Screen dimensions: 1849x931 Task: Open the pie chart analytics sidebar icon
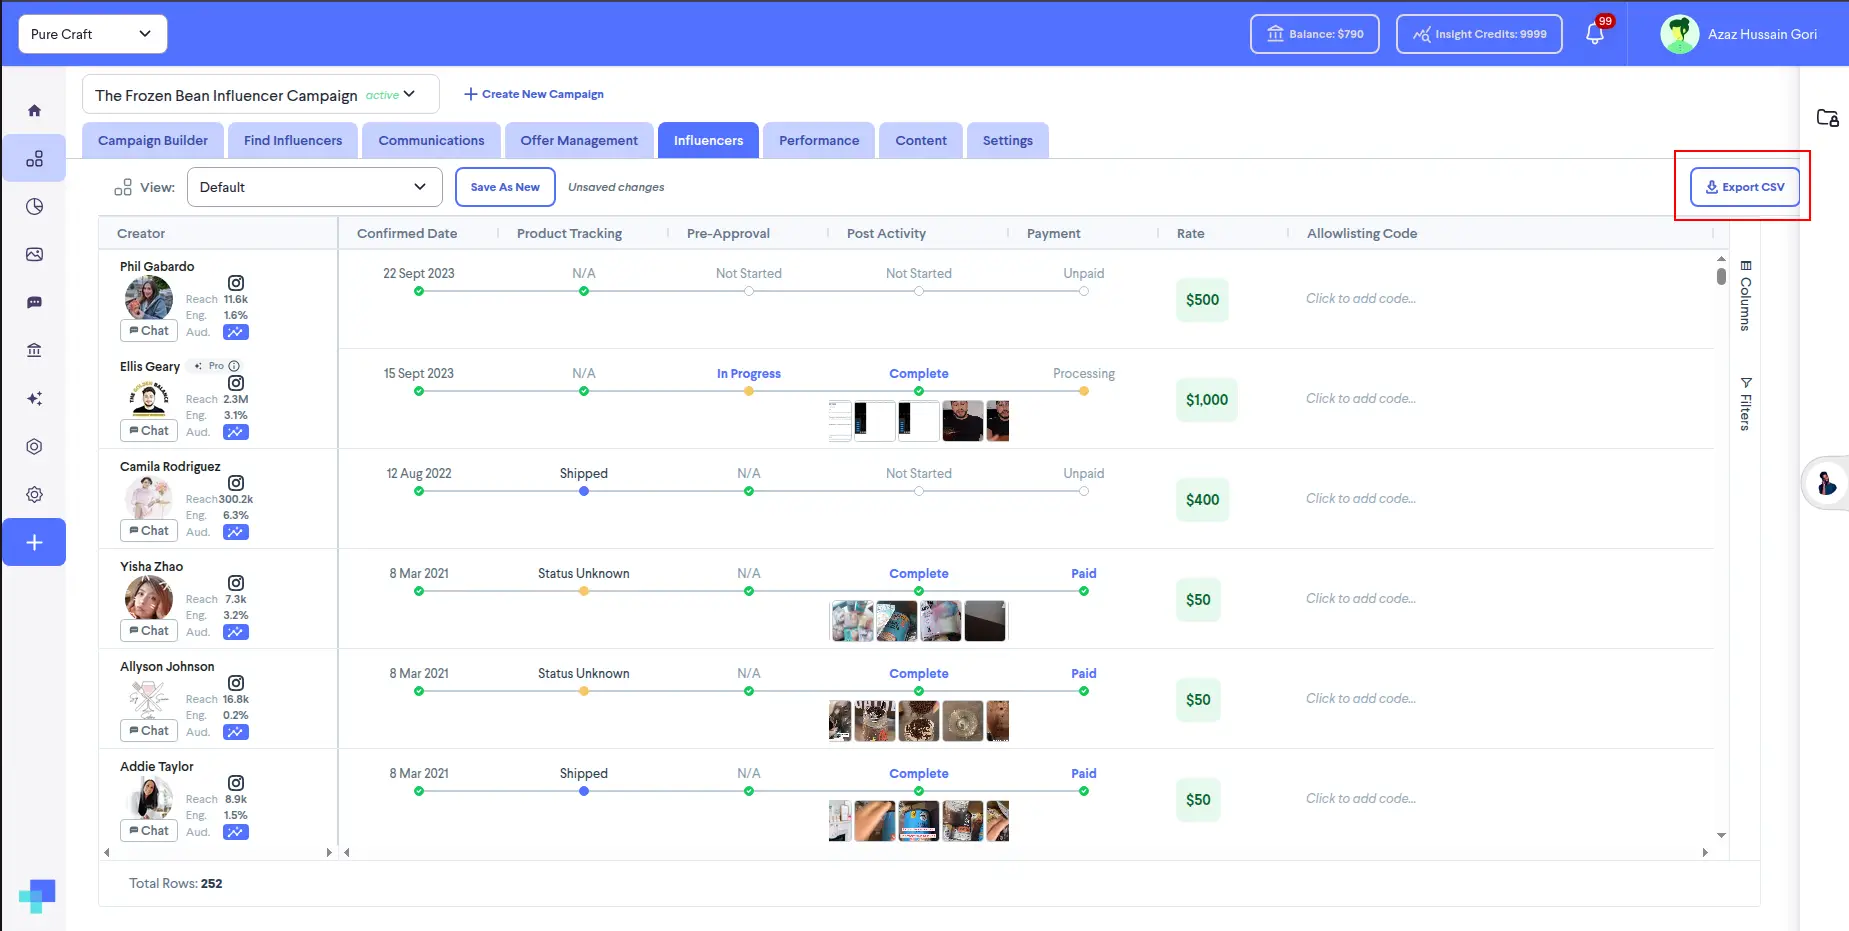tap(34, 207)
